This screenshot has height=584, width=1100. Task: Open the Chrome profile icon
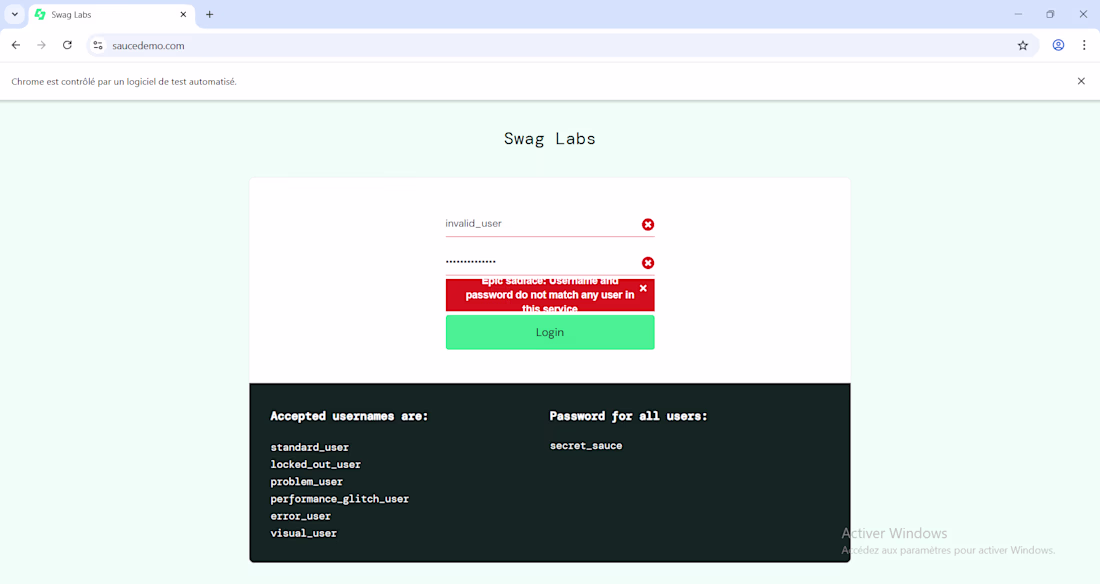(x=1058, y=45)
